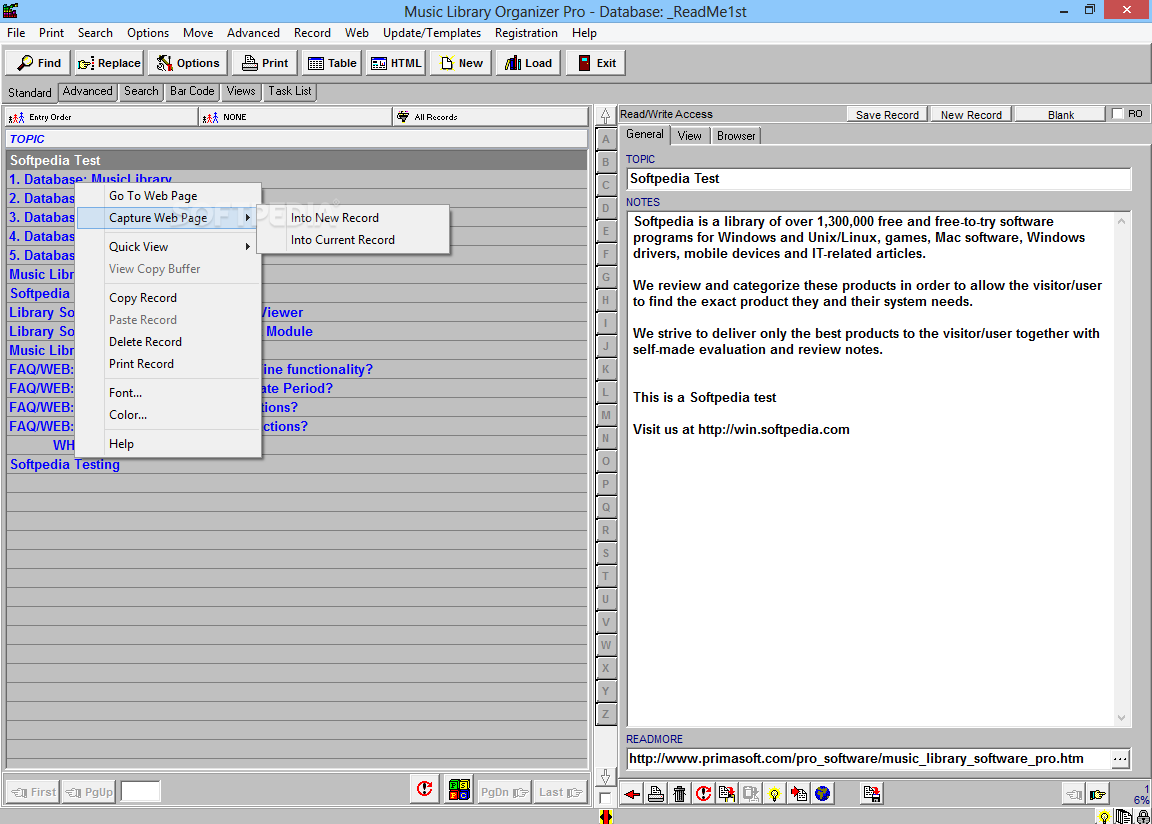Switch to the View tab in the record panel
1152x824 pixels.
tap(689, 136)
